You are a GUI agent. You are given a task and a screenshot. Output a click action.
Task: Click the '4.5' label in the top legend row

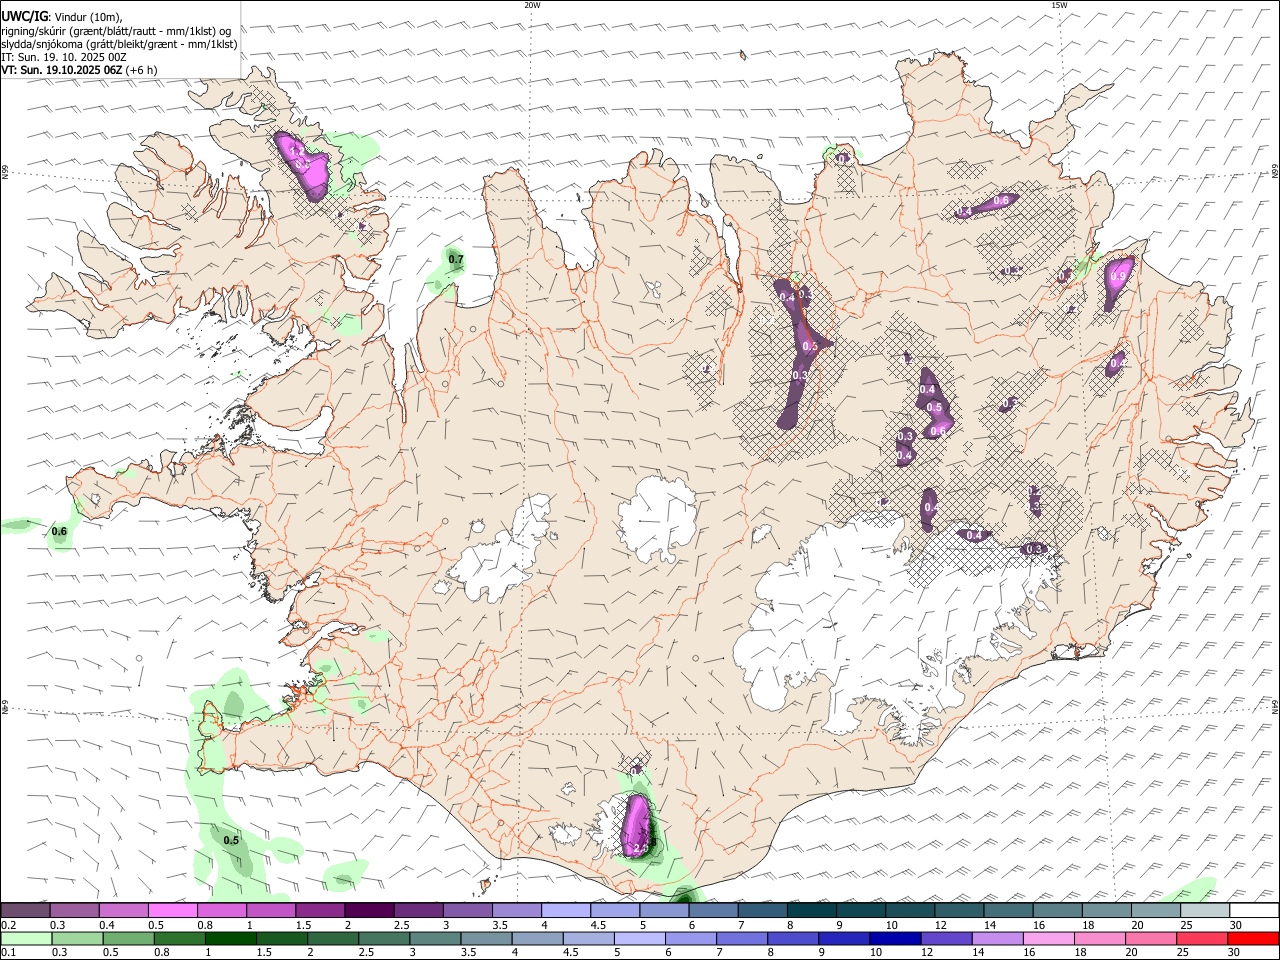coord(598,925)
